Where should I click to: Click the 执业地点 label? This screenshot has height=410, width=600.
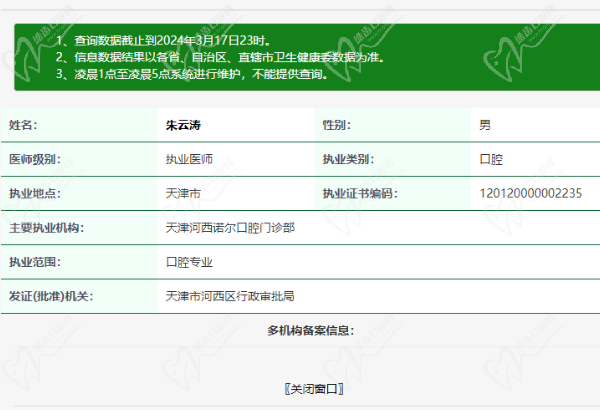click(x=35, y=193)
